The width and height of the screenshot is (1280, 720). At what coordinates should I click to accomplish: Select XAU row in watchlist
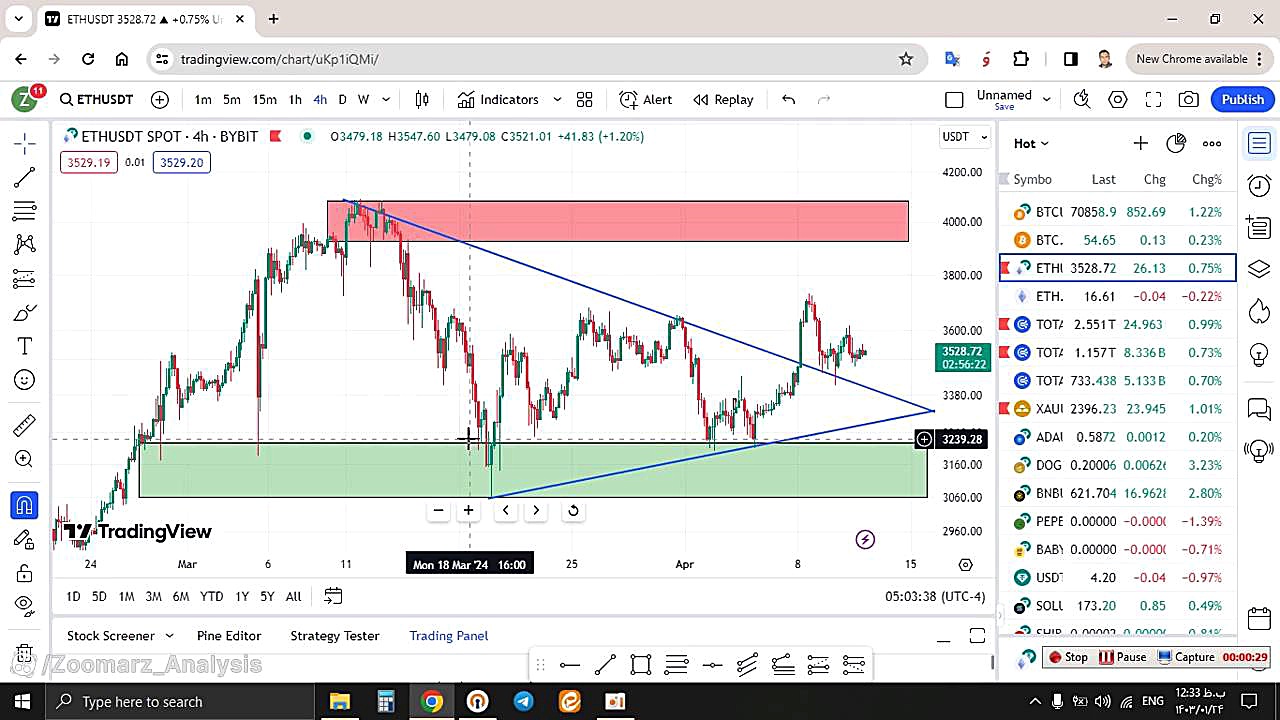click(x=1118, y=409)
